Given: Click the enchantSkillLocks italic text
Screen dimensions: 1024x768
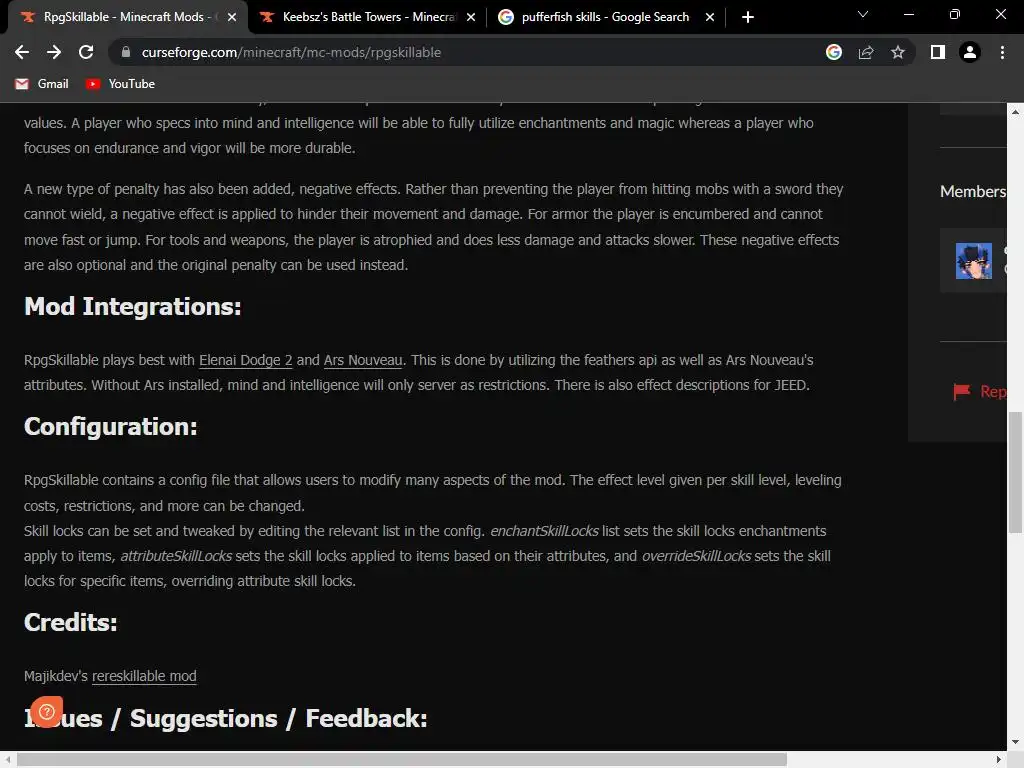Looking at the screenshot, I should point(544,531).
